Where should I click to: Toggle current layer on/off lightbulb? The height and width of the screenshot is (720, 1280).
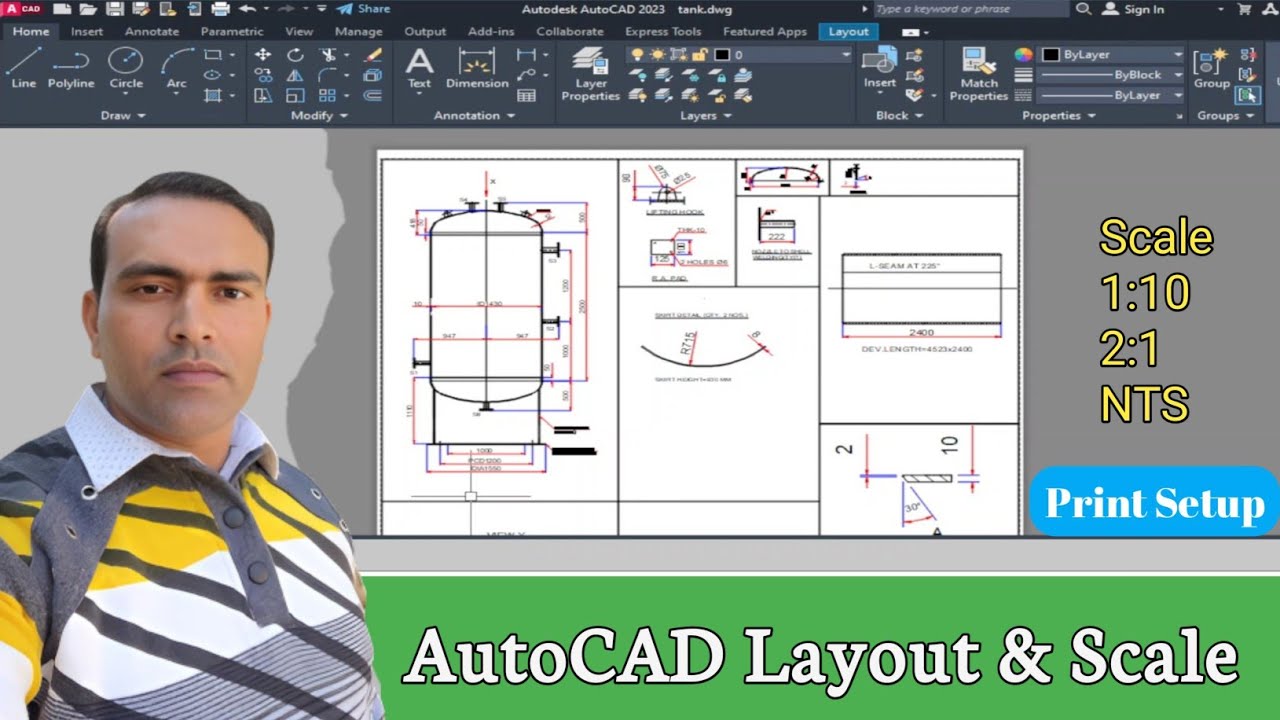pos(638,55)
